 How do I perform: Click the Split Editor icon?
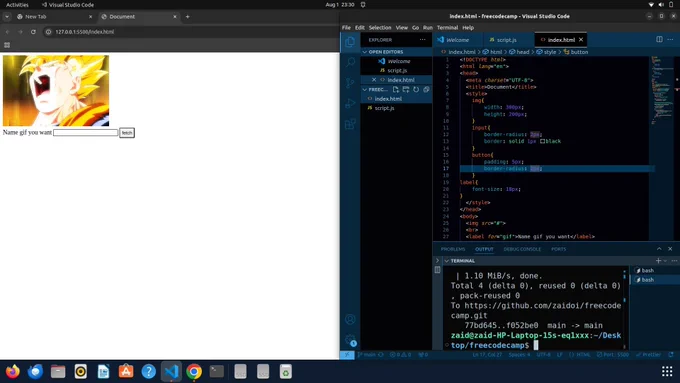coord(659,39)
